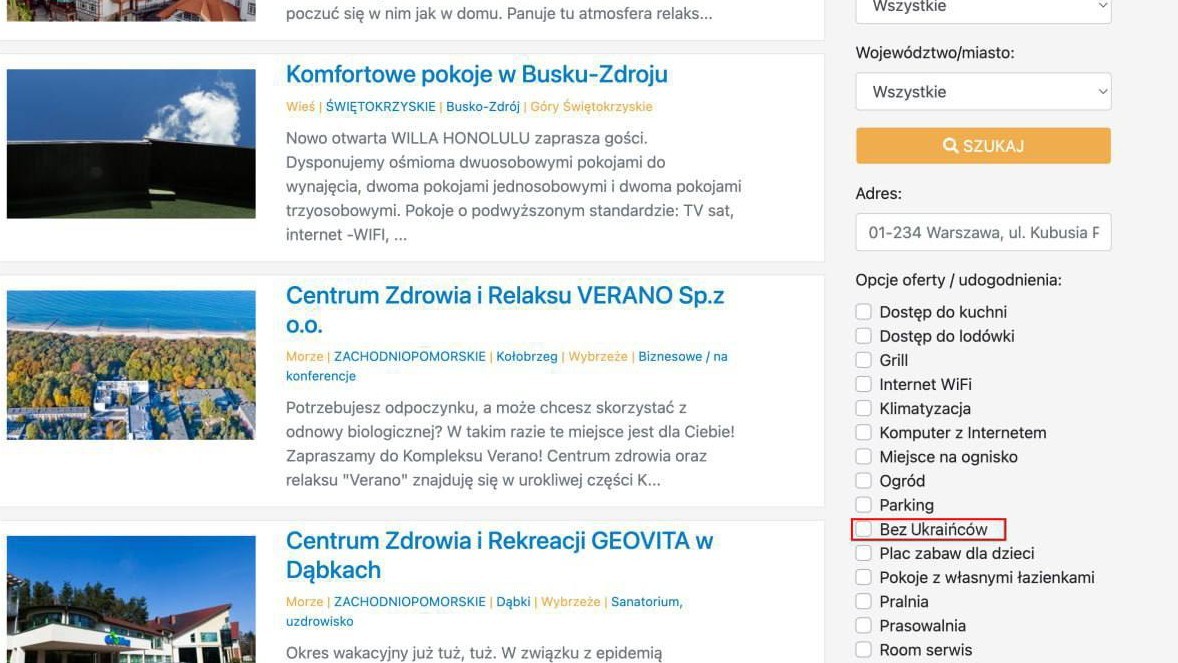Open Centrum Zdrowia i Rekreacji GEOVITA link
This screenshot has width=1178, height=663.
(499, 555)
